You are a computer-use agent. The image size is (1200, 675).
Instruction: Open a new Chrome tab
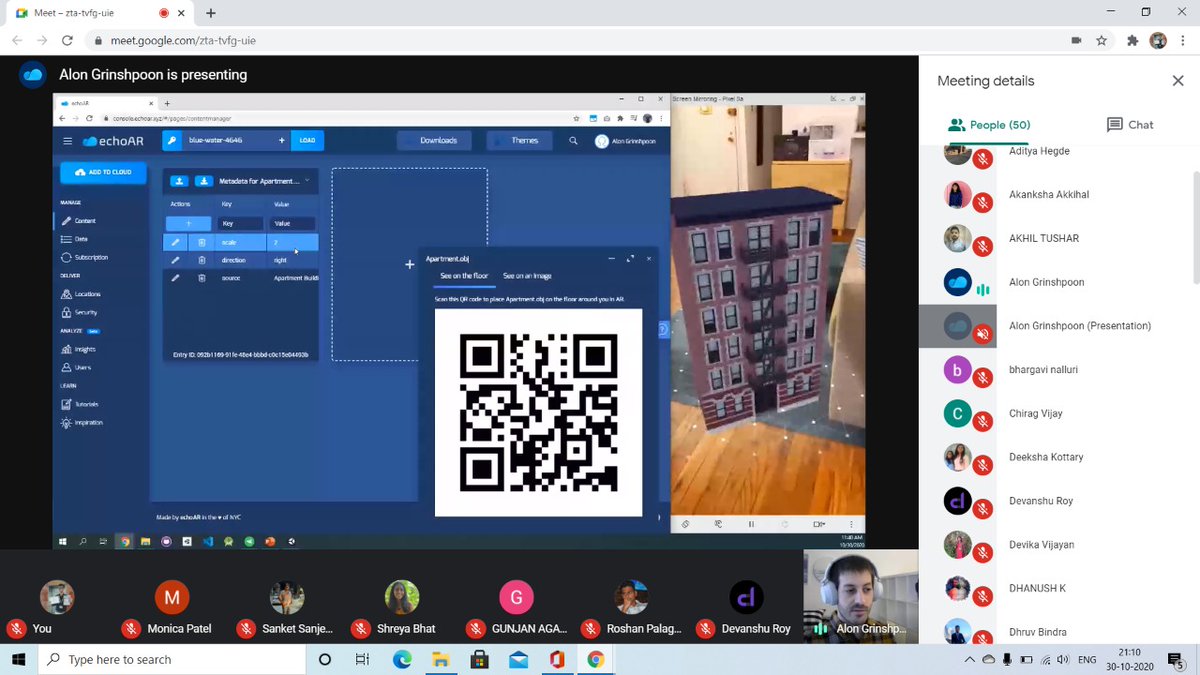coord(211,13)
